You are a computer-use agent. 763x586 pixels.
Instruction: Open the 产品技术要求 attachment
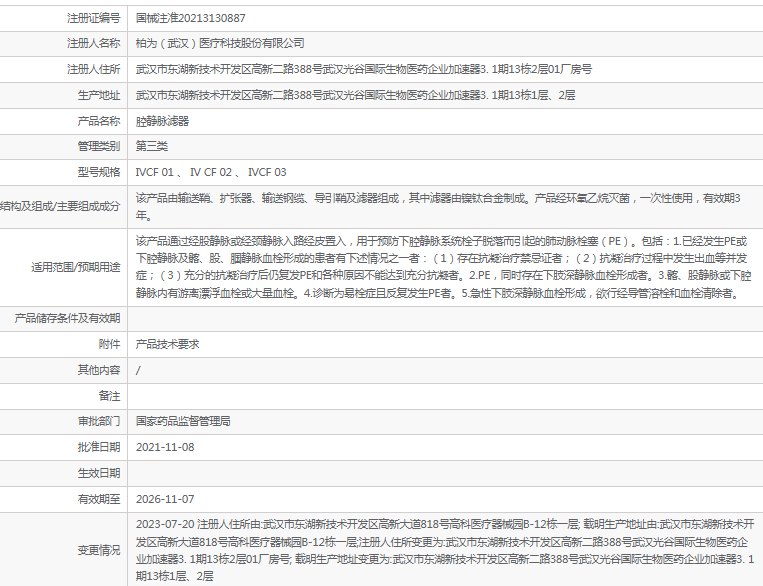(x=167, y=344)
